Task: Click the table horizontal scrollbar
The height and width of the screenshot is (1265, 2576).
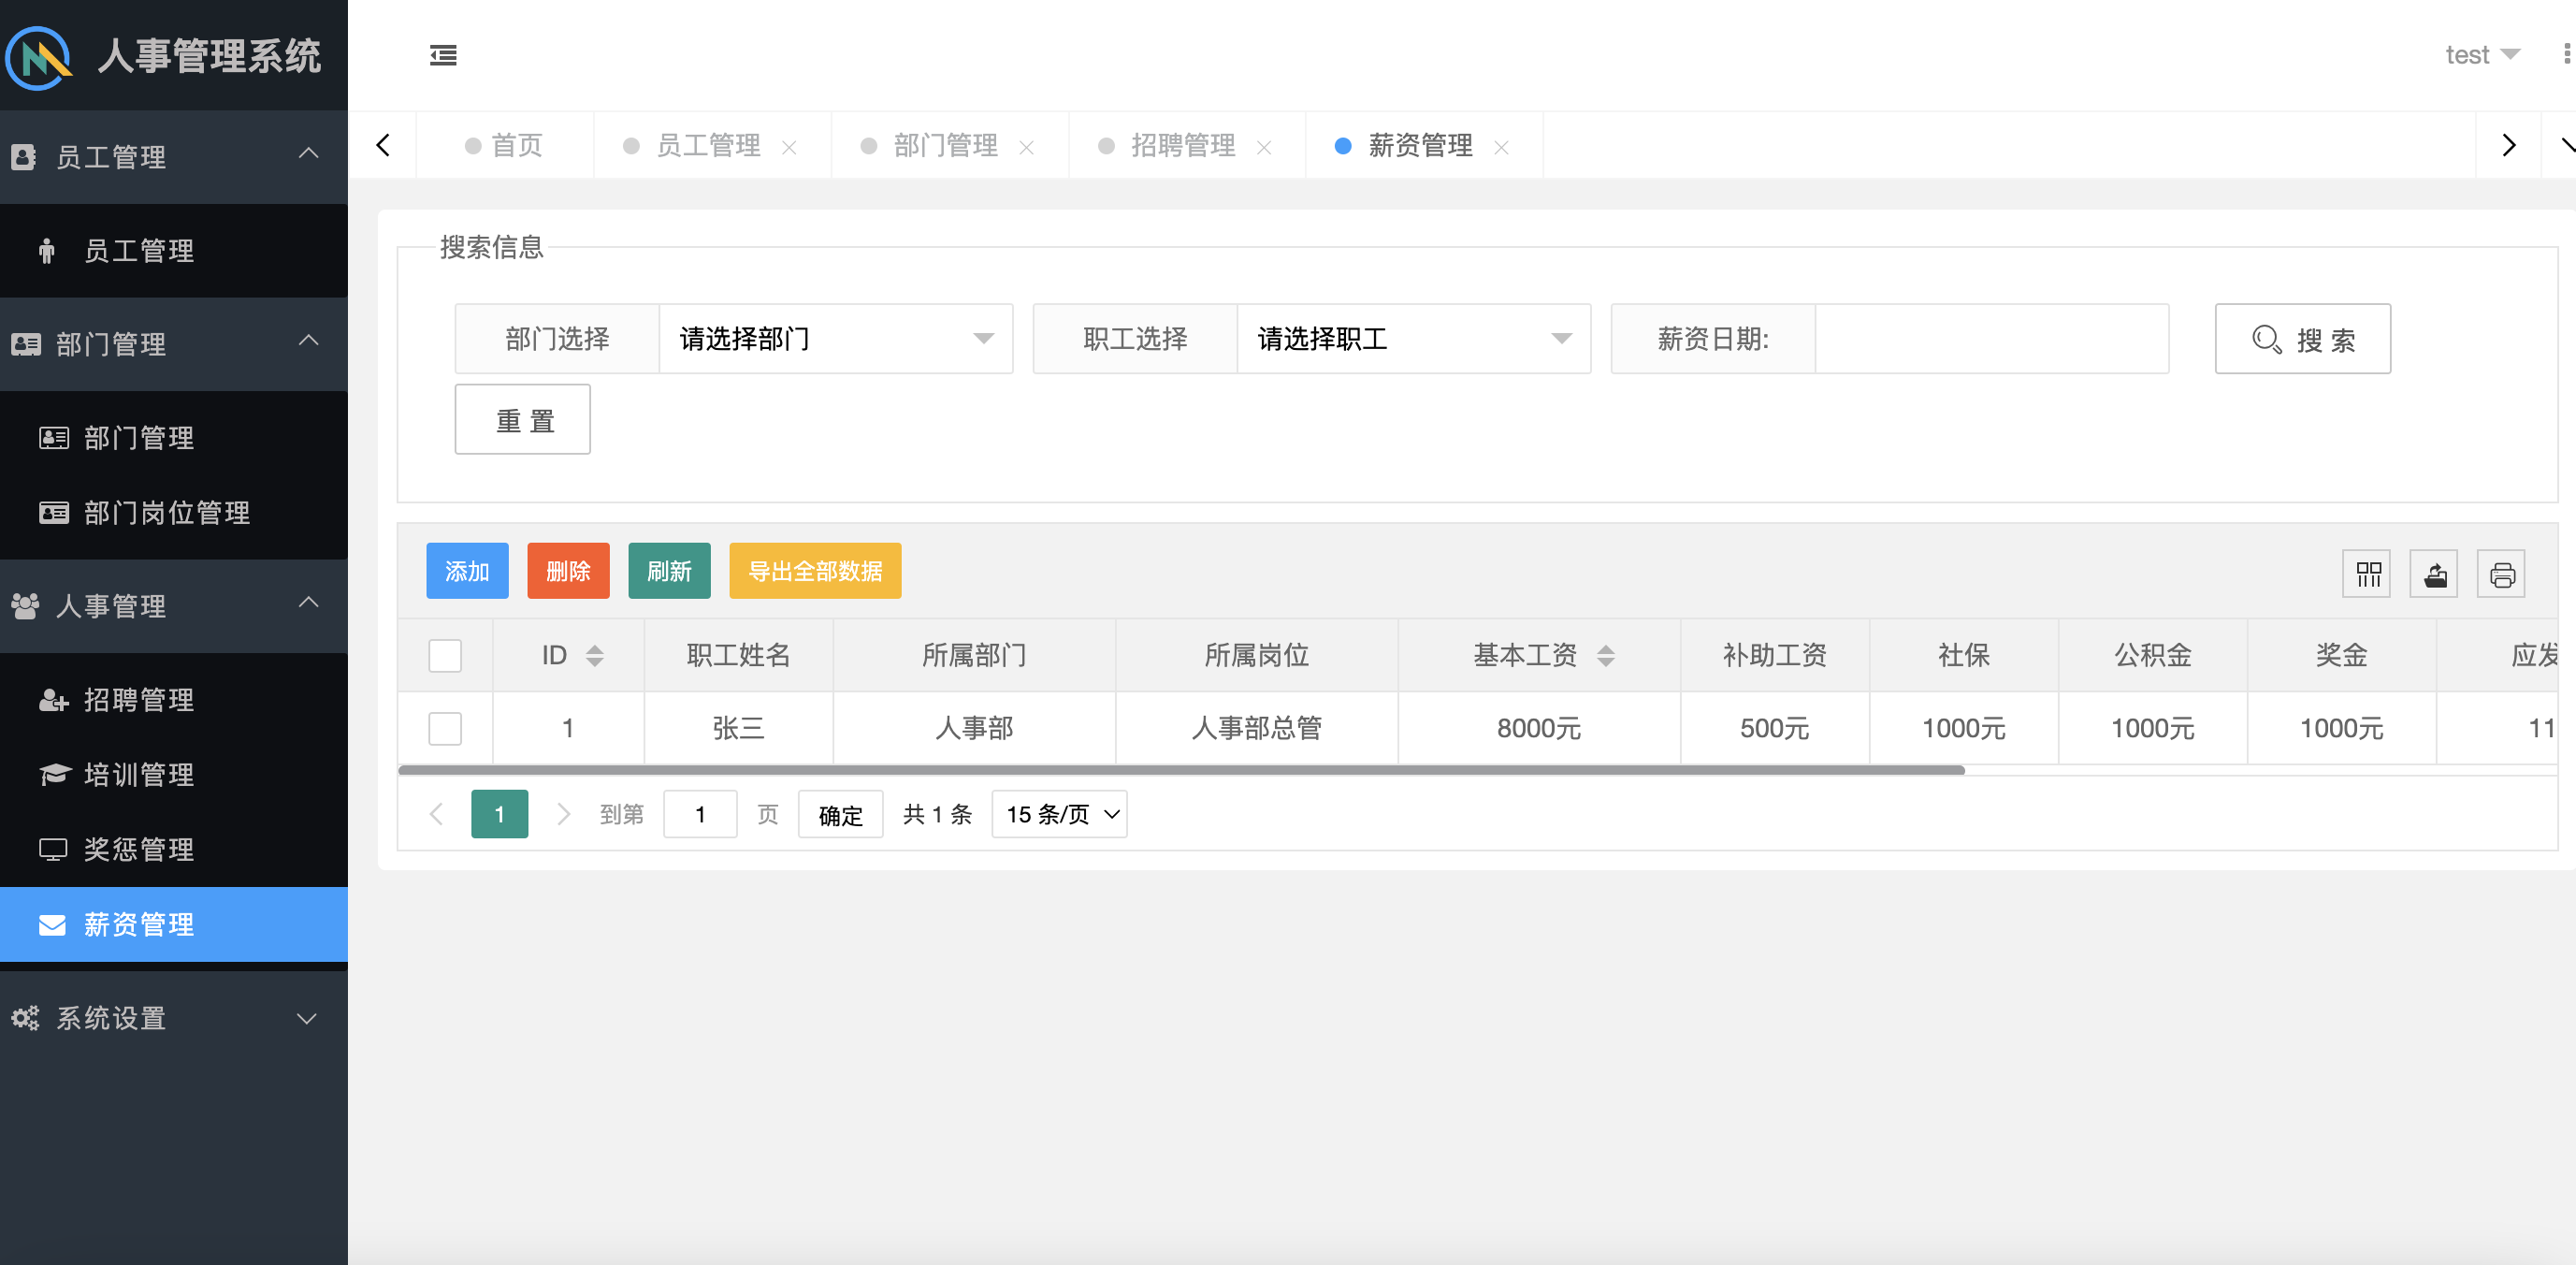Action: click(1181, 770)
